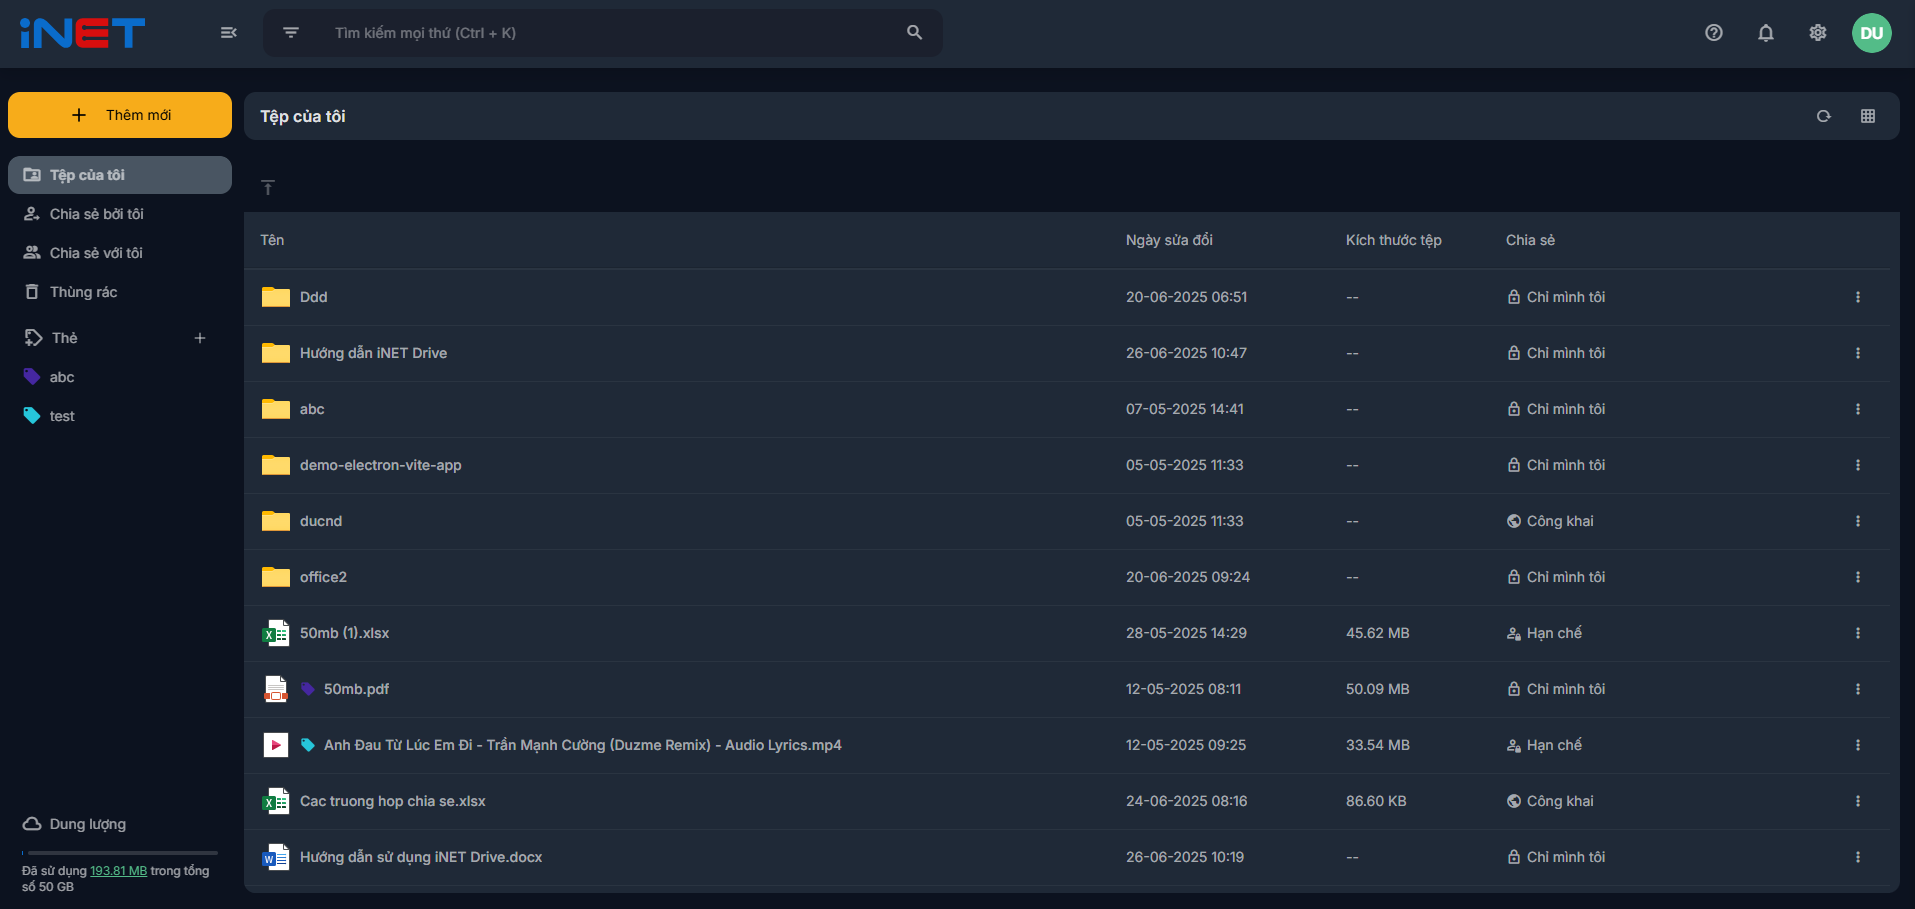
Task: Open Chia sẻ với tôi section
Action: pos(120,253)
